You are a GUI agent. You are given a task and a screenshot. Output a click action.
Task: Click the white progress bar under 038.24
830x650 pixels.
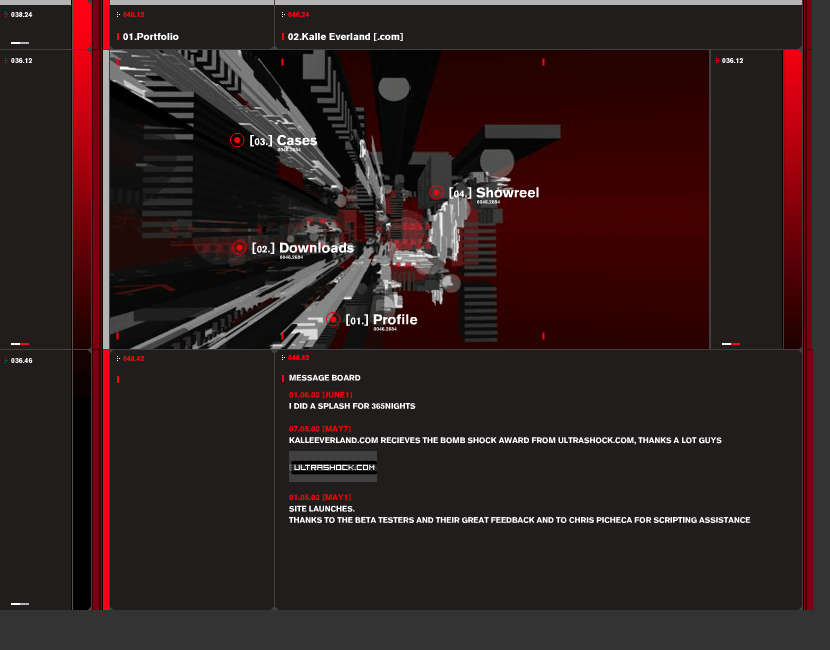pyautogui.click(x=20, y=43)
